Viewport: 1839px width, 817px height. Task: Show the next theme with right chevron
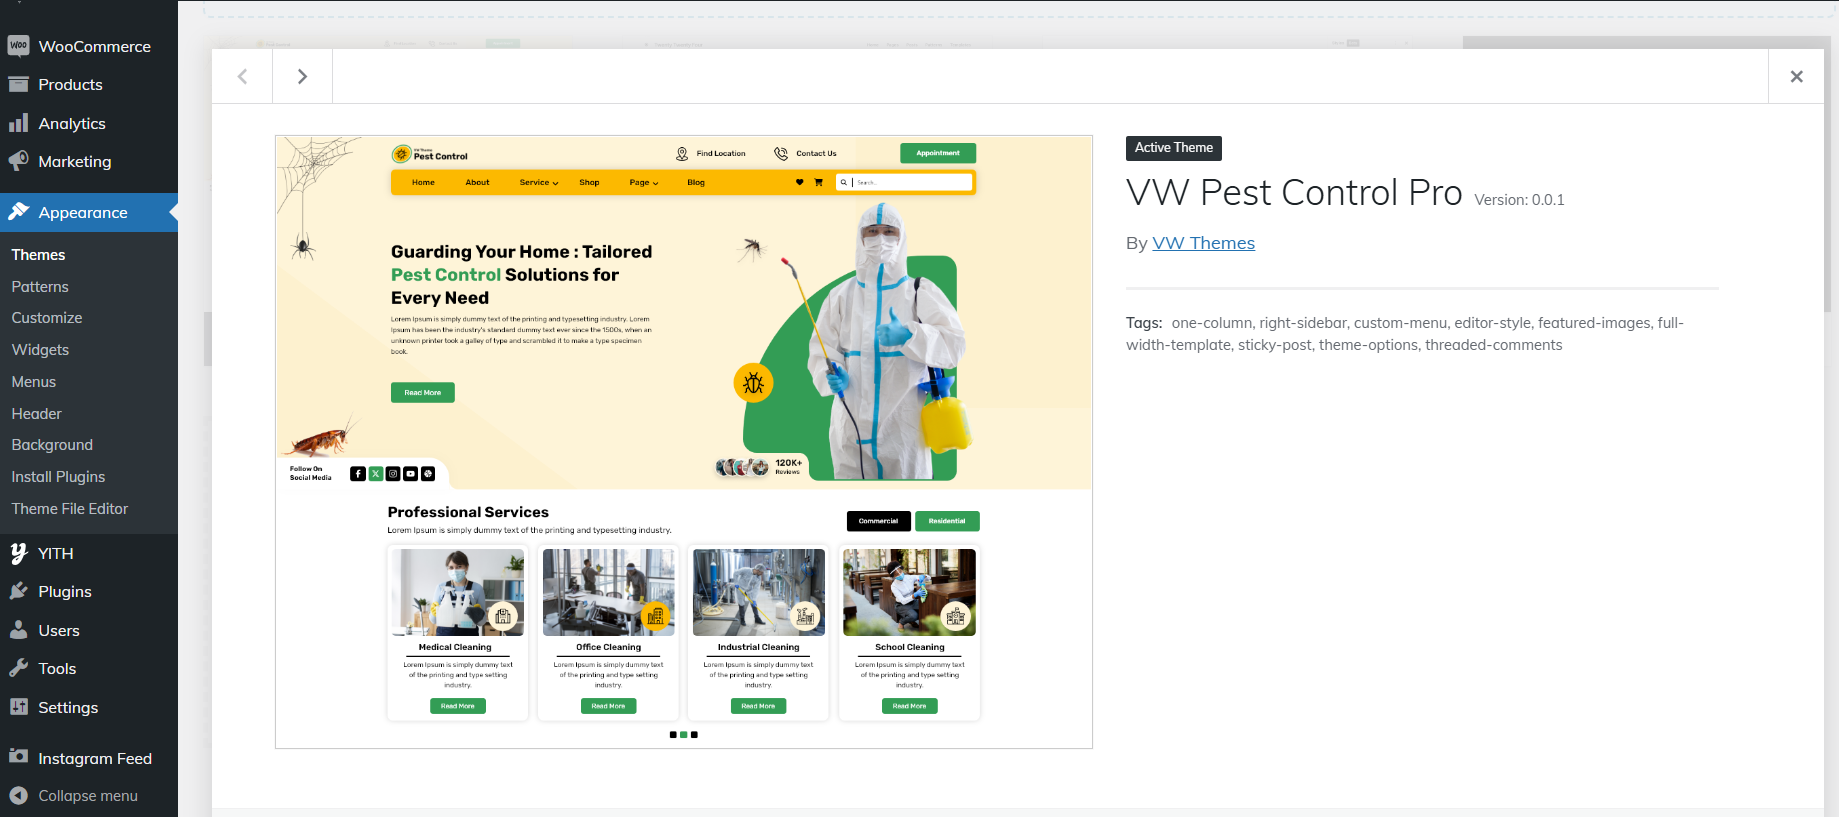coord(302,77)
